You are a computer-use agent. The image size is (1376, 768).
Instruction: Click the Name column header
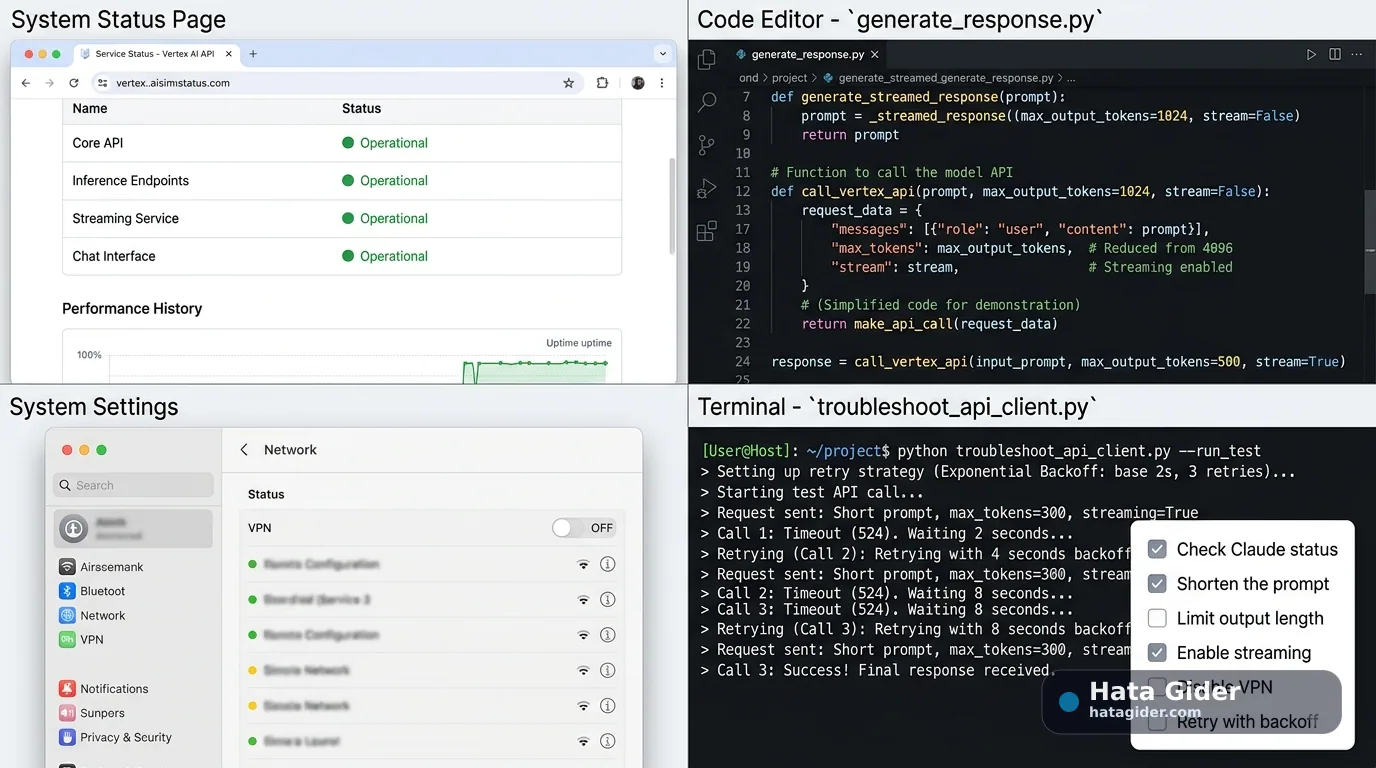click(x=90, y=108)
